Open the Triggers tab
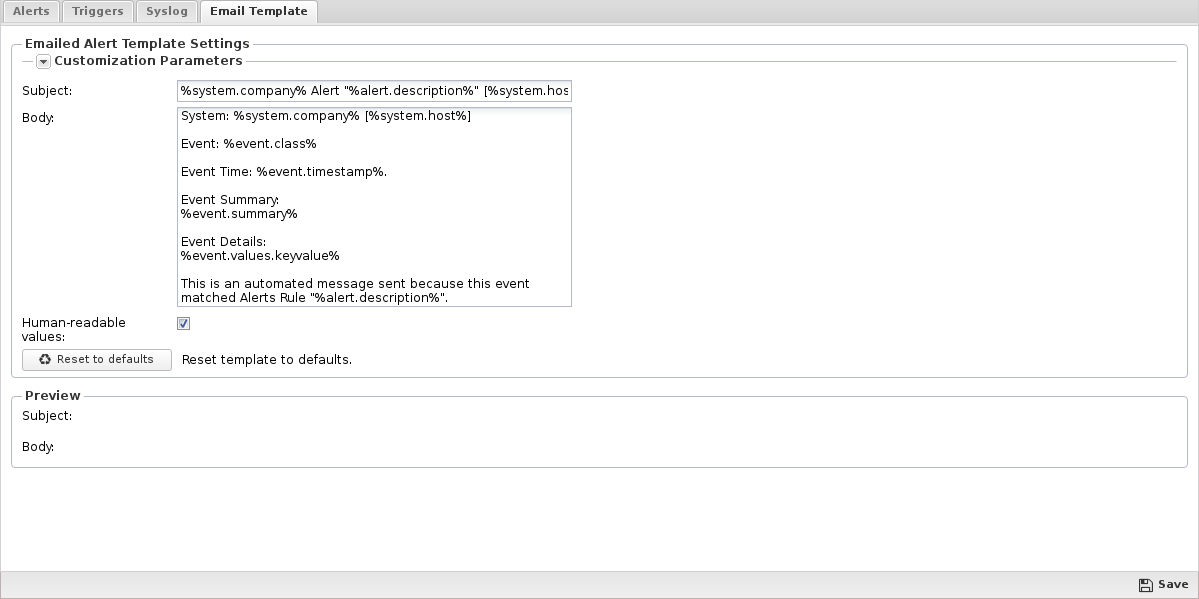Image resolution: width=1199 pixels, height=599 pixels. (98, 12)
